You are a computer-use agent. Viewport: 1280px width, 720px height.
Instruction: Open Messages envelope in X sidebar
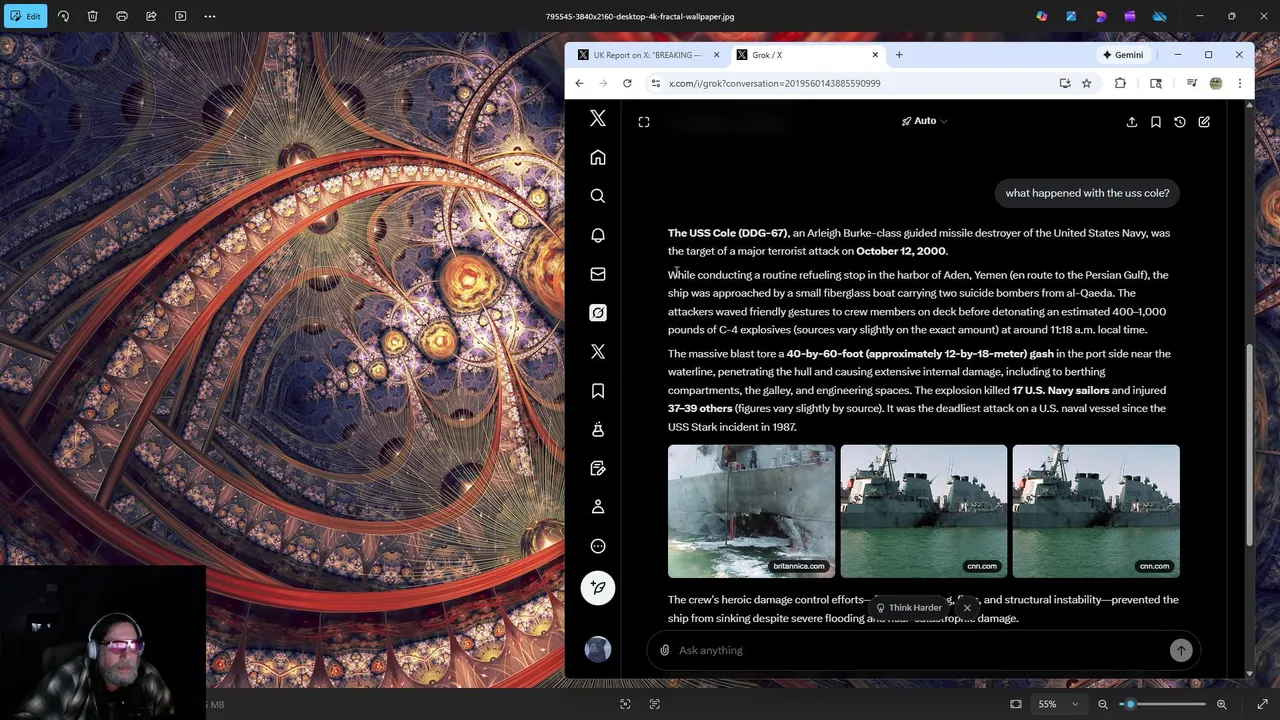point(598,274)
